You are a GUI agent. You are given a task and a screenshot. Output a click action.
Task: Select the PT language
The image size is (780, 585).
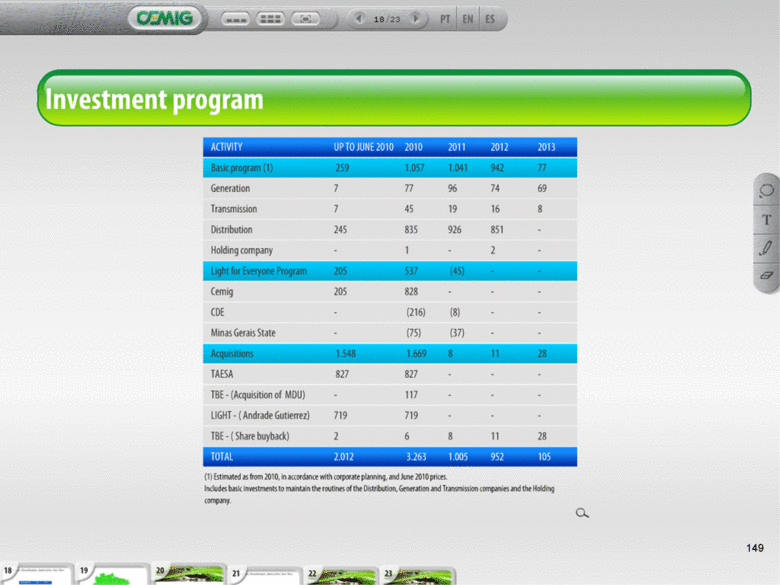445,19
